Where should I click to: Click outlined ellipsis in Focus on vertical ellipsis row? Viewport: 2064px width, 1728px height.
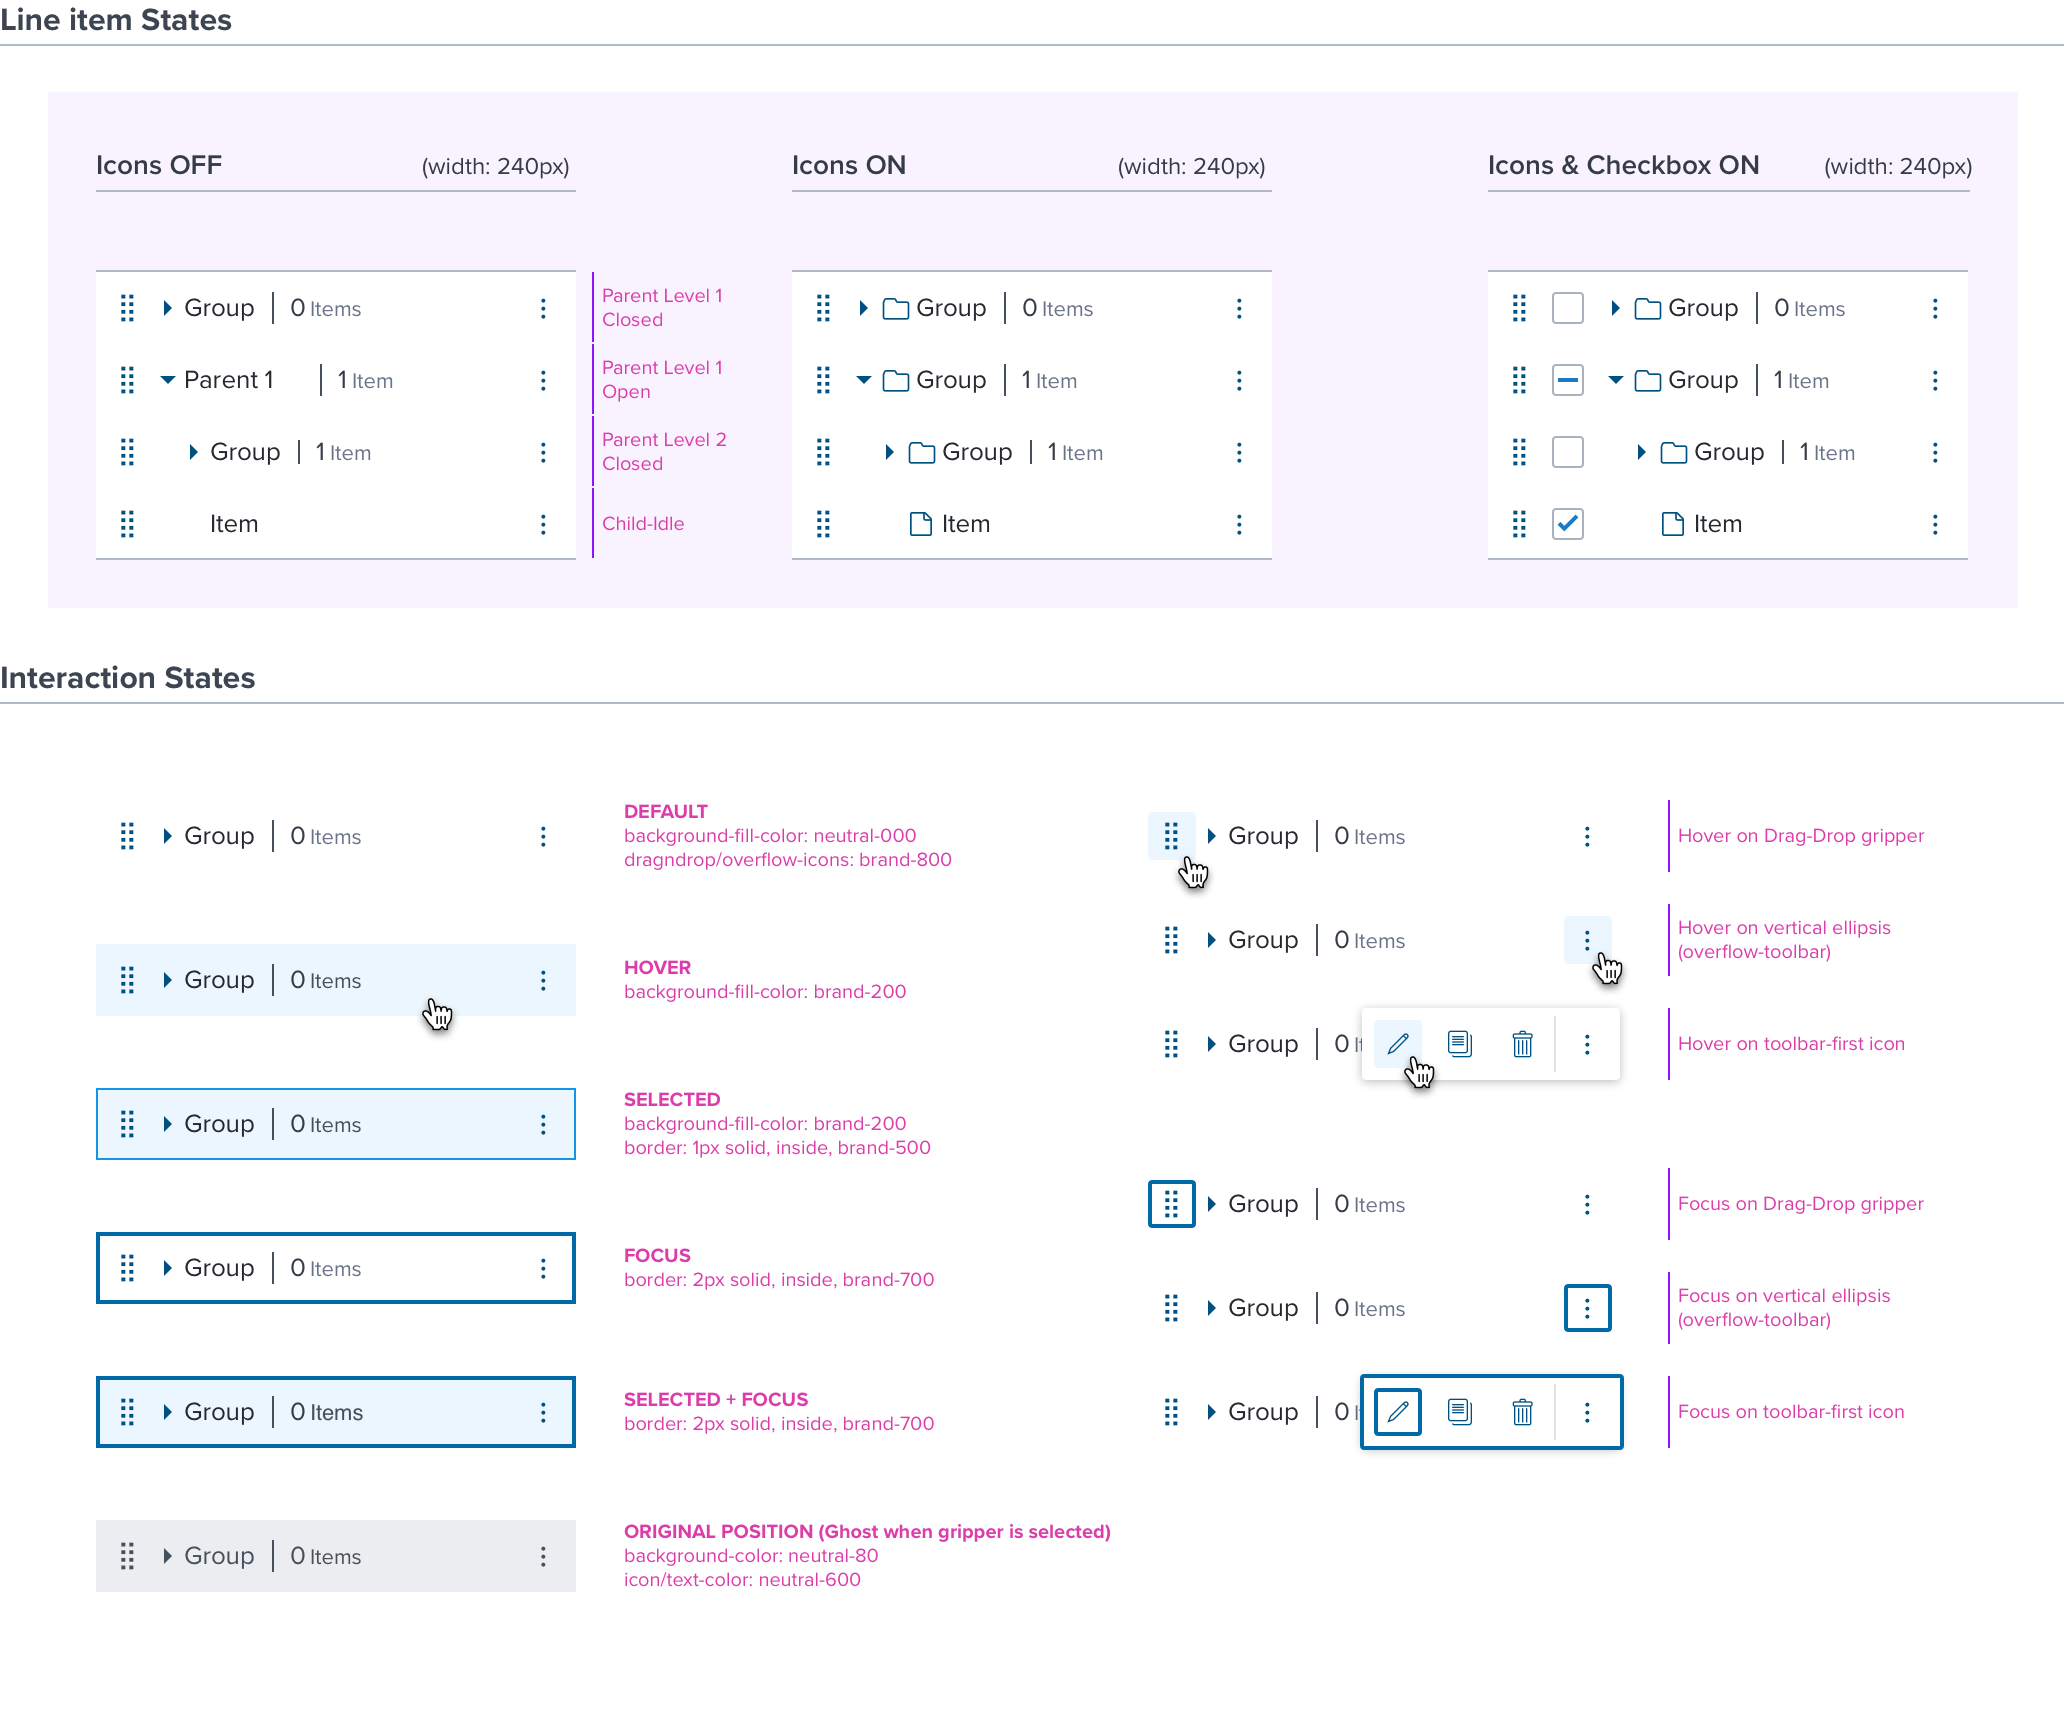tap(1587, 1308)
